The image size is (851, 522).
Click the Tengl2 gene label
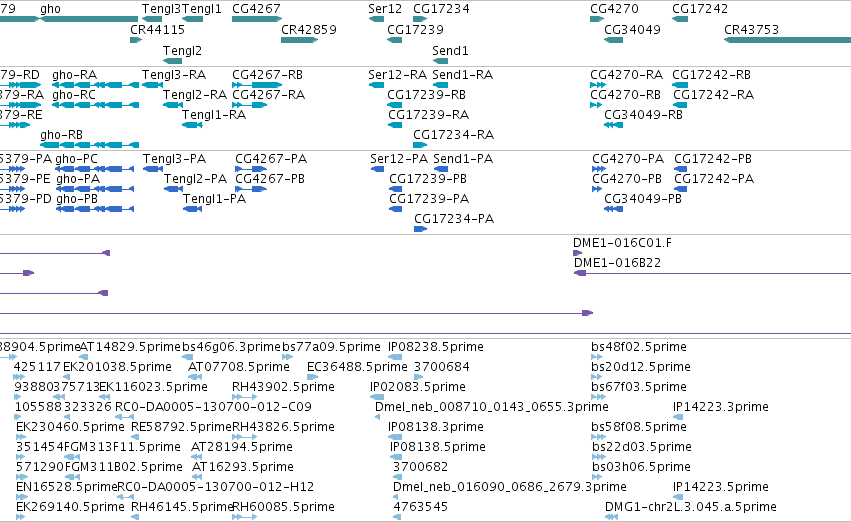tap(182, 51)
